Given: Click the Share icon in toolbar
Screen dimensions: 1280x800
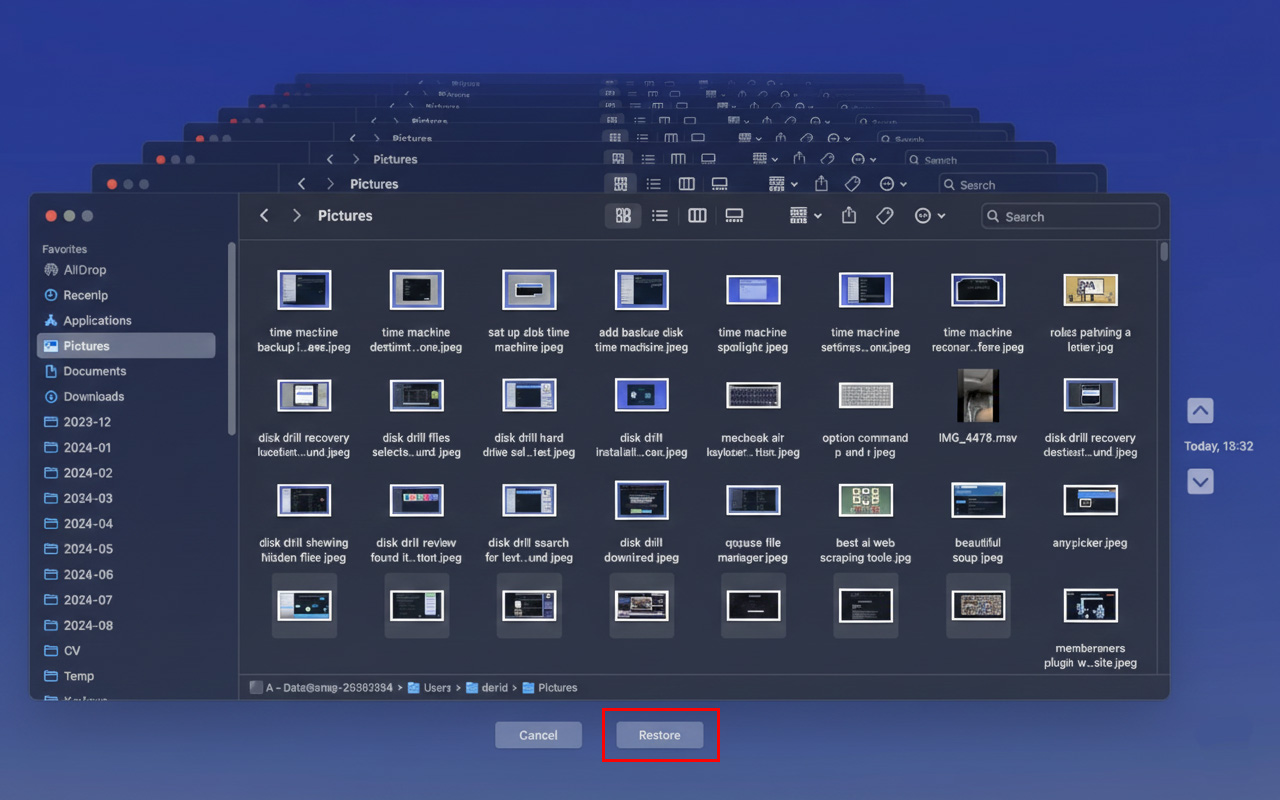Looking at the screenshot, I should click(849, 216).
